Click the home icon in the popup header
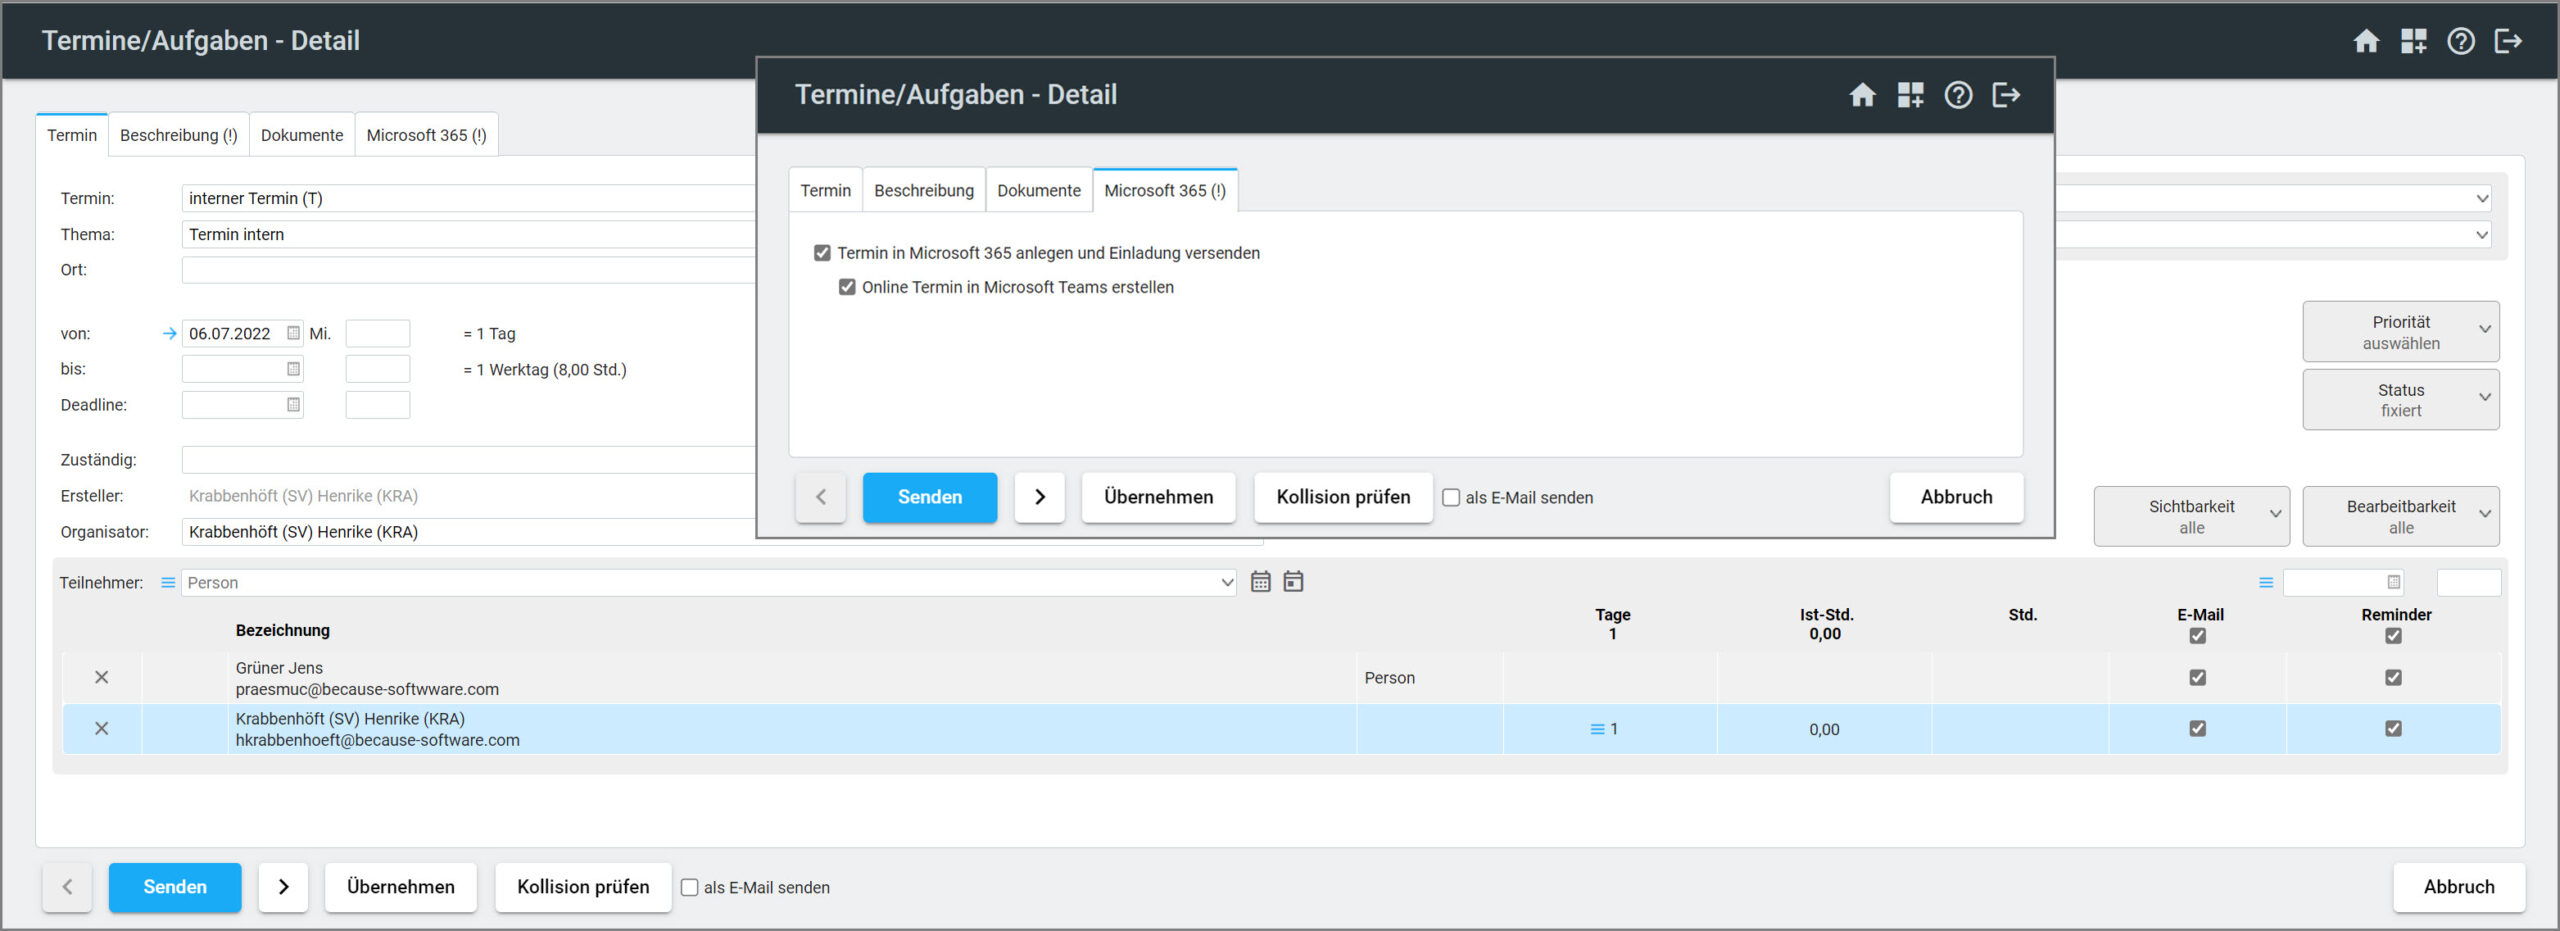Image resolution: width=2560 pixels, height=931 pixels. click(x=1862, y=95)
